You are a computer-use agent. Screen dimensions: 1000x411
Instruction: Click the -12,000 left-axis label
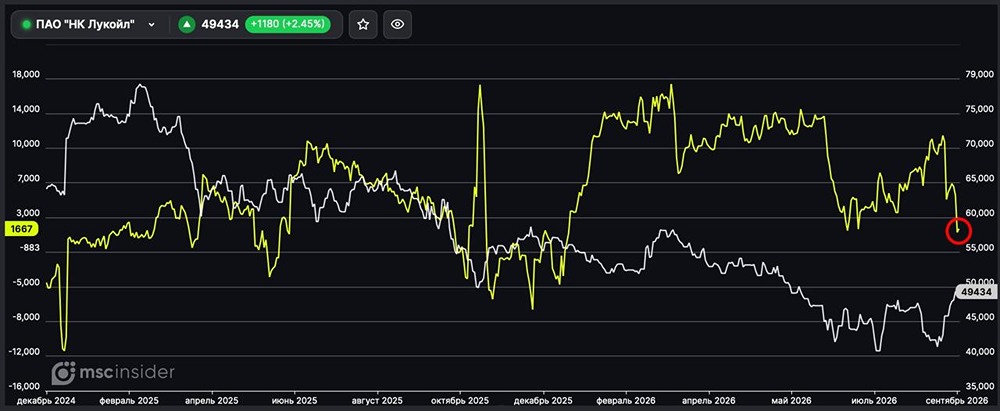coord(26,352)
